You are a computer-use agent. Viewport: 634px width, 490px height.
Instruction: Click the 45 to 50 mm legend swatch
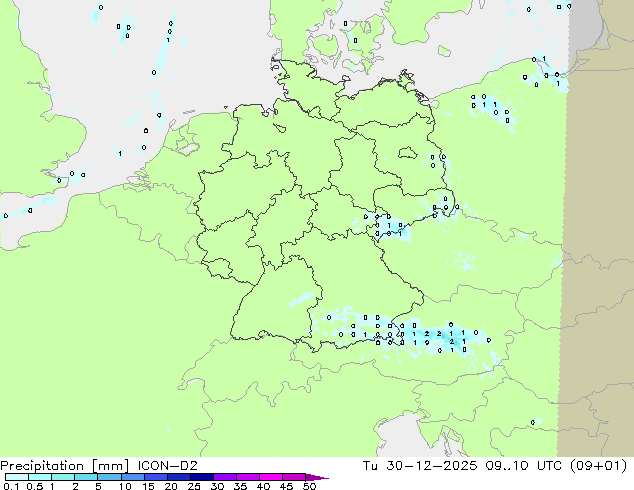coord(294,477)
